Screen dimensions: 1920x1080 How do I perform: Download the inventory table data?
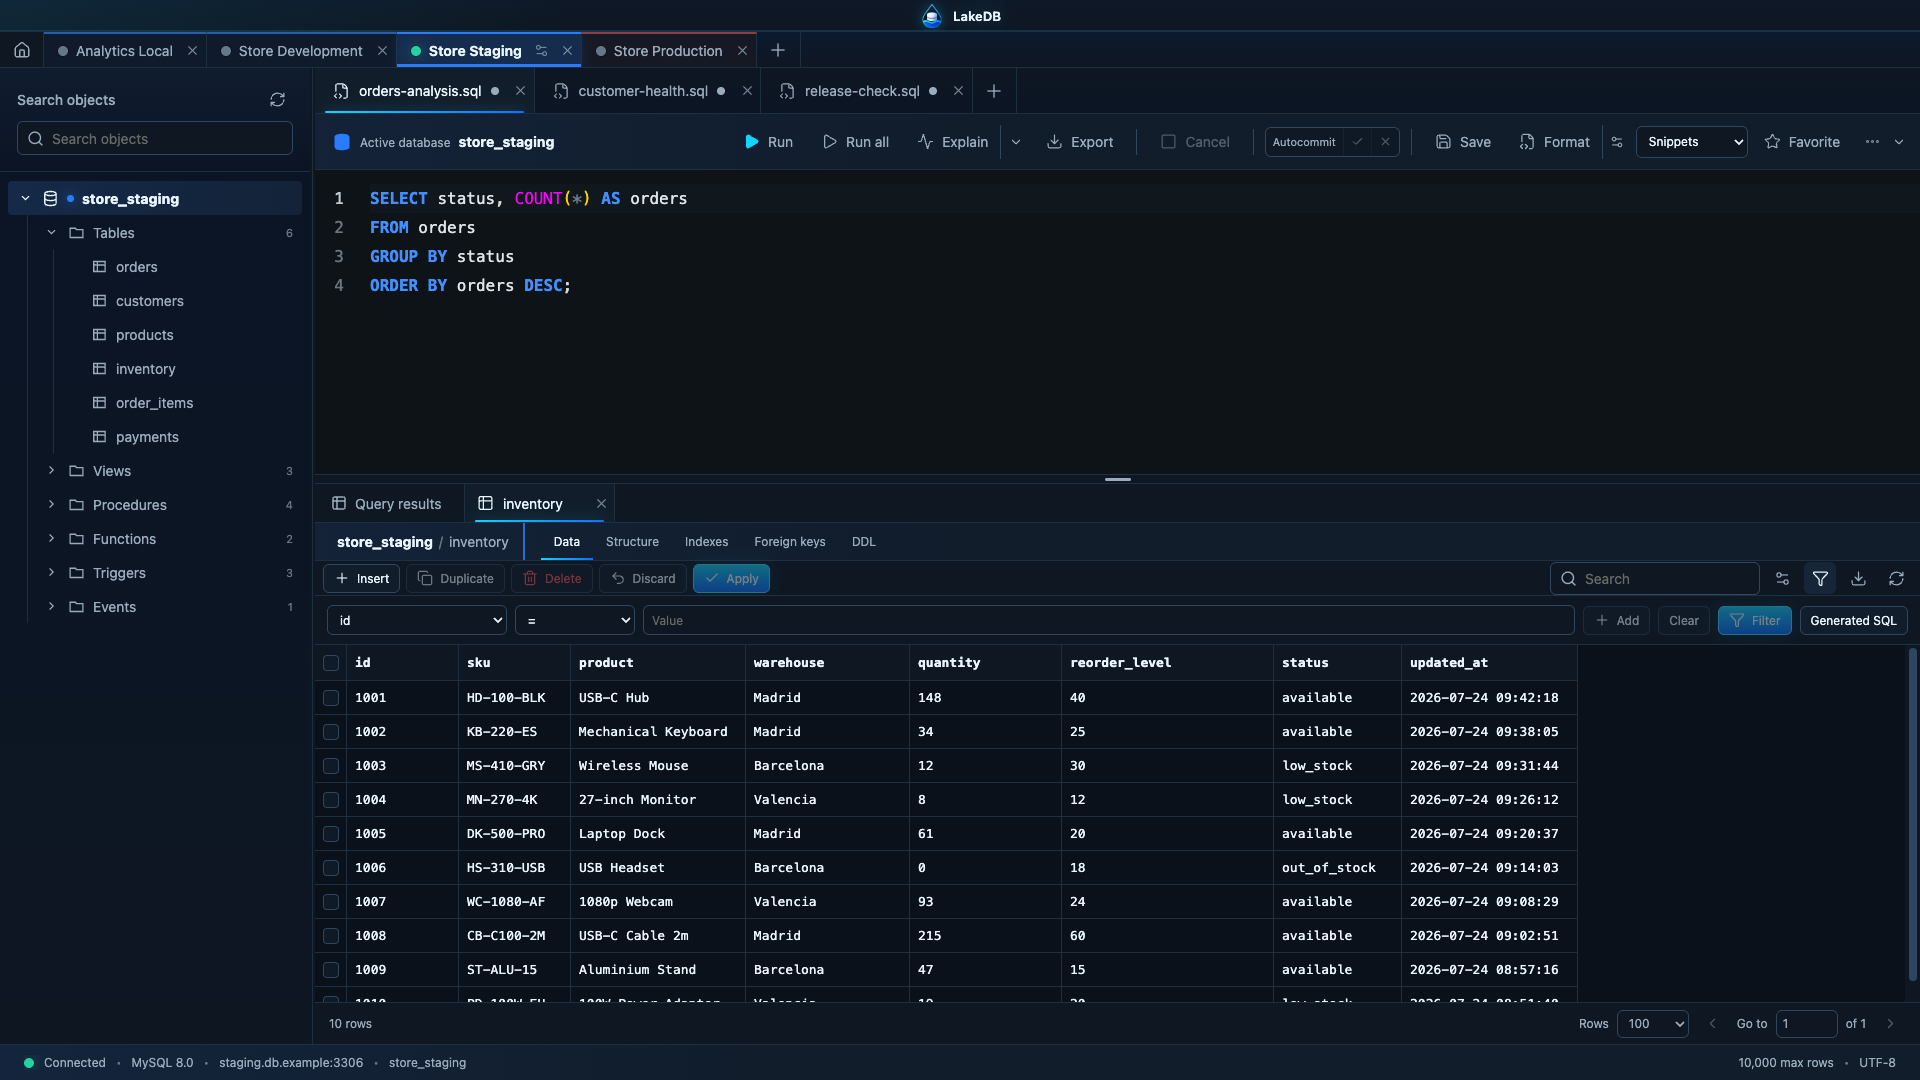(1858, 579)
